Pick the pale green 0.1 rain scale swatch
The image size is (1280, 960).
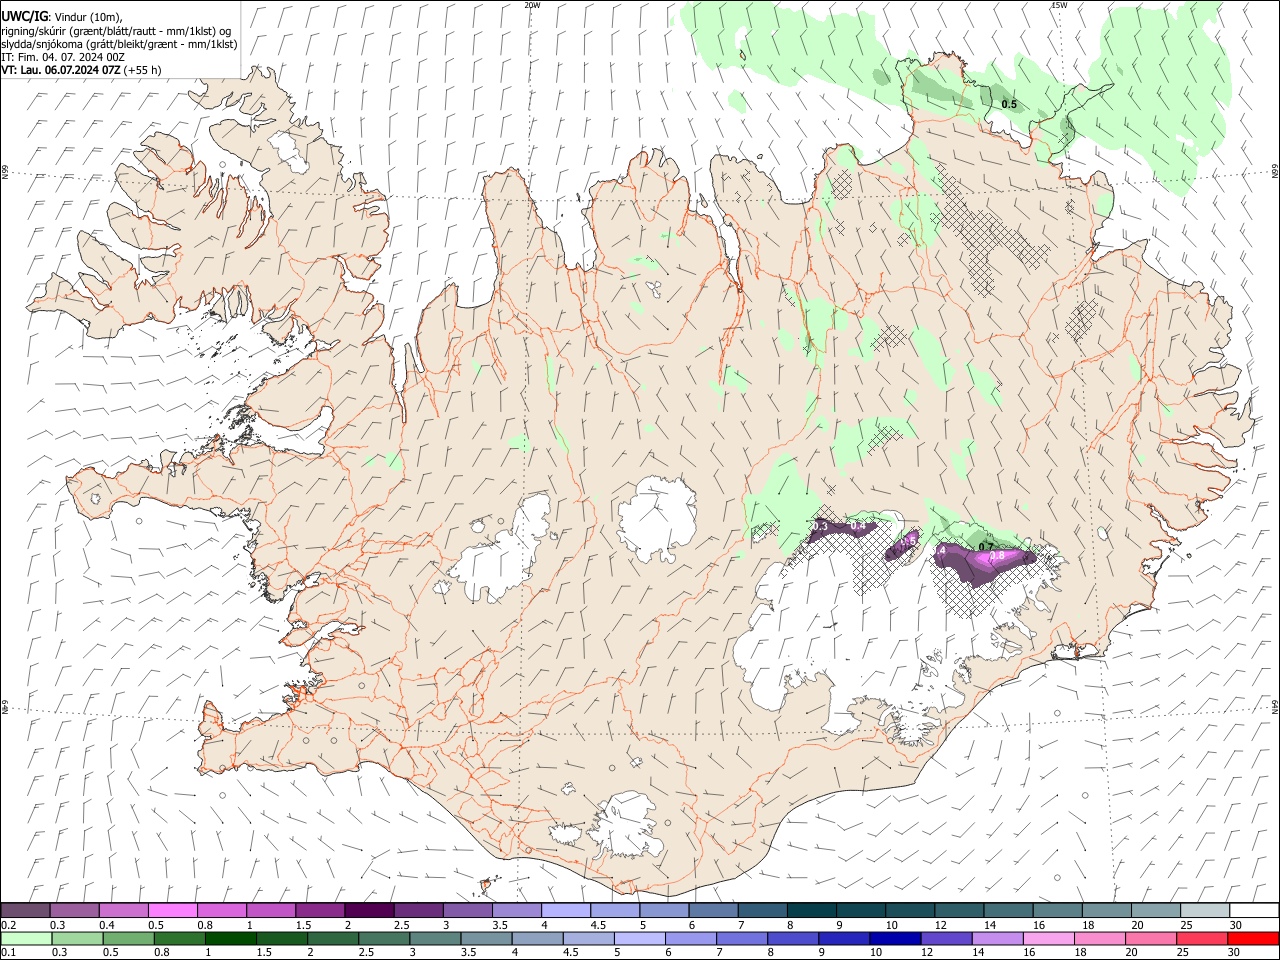click(26, 938)
